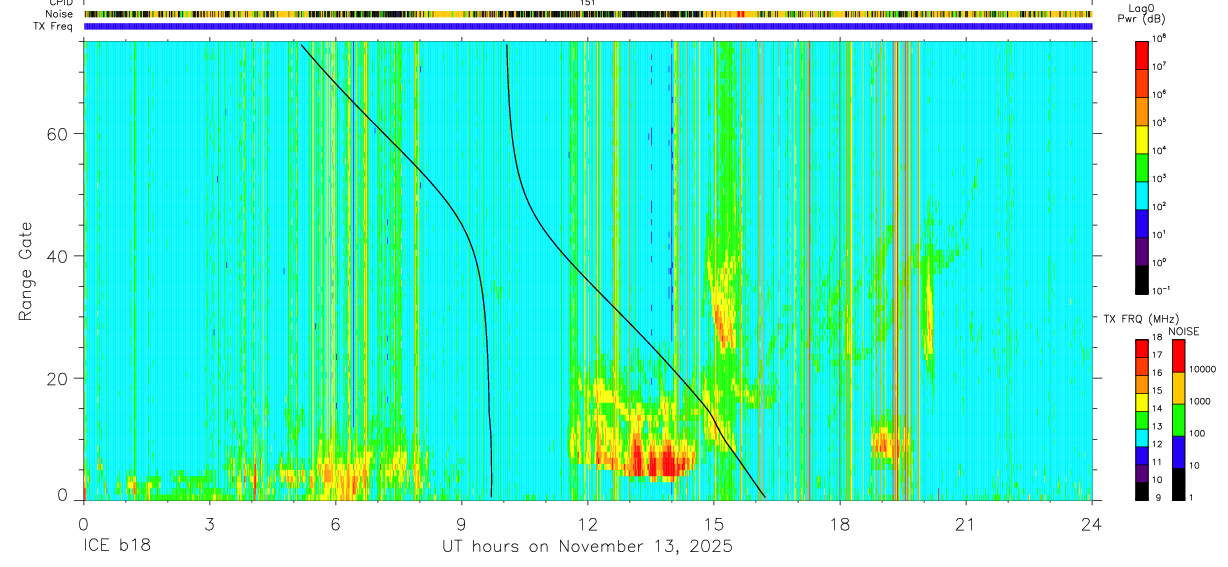Select the x-axis tick label 18

click(x=840, y=524)
